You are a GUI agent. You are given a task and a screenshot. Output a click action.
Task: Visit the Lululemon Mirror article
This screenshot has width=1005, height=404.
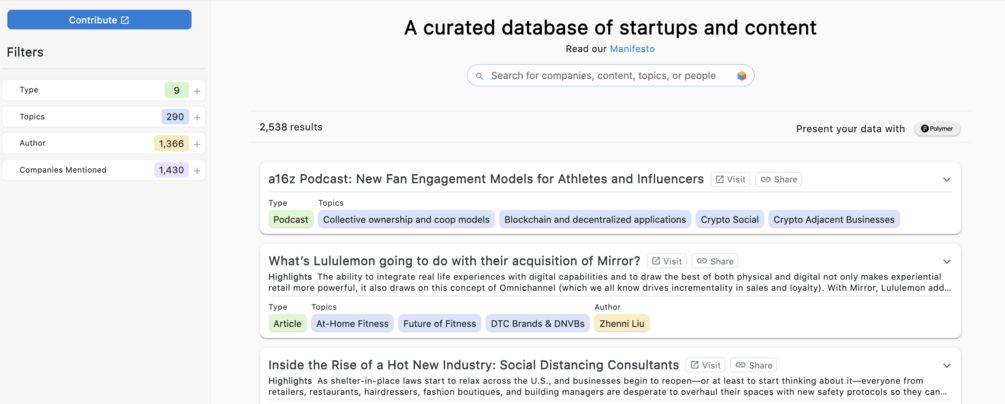pyautogui.click(x=666, y=261)
